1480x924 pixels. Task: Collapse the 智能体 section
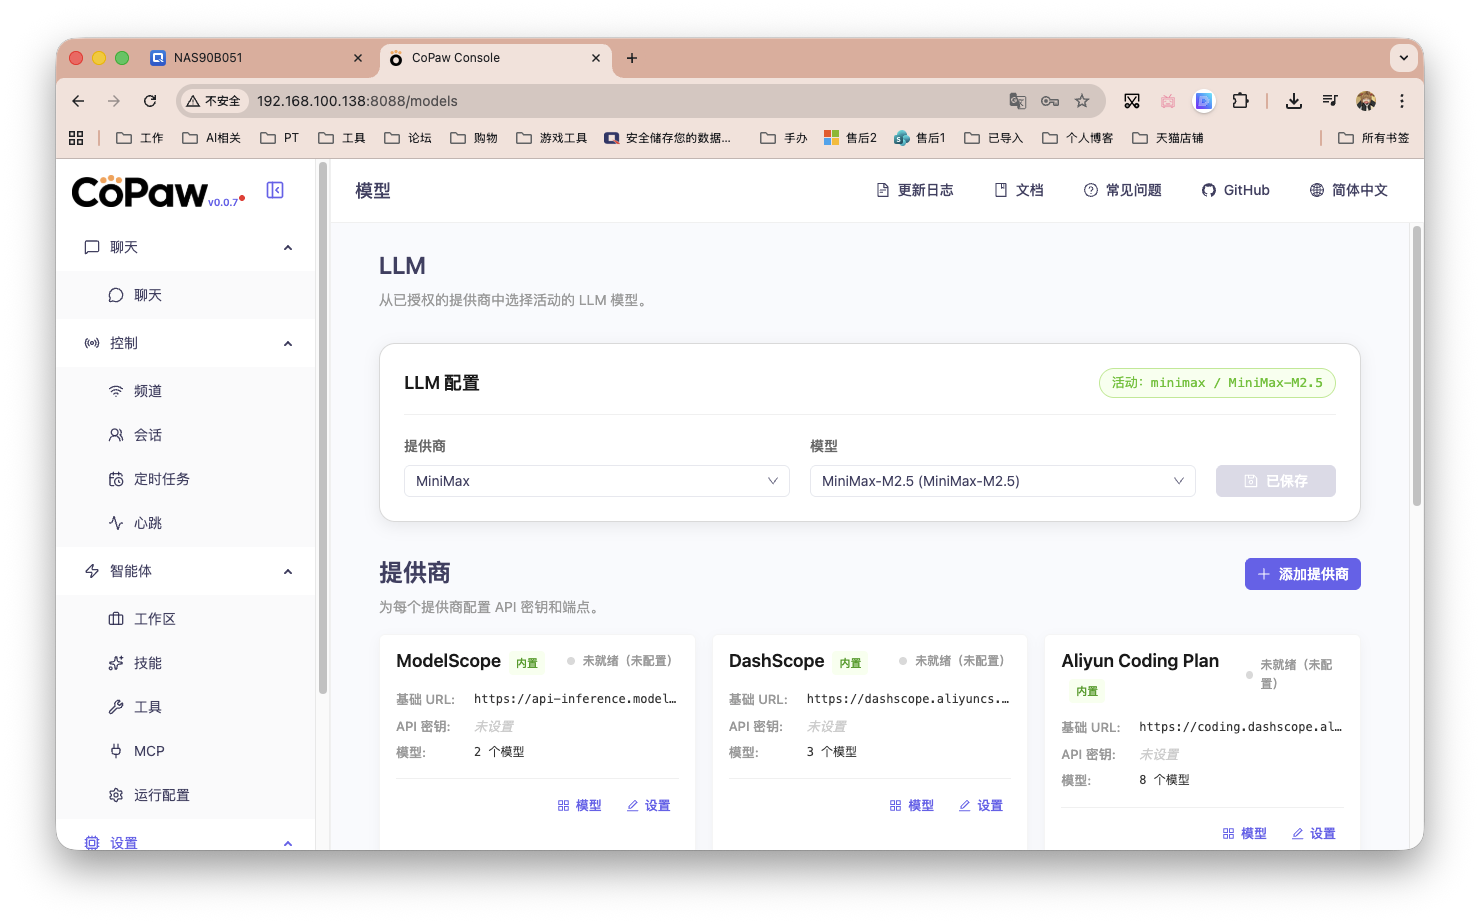click(288, 570)
